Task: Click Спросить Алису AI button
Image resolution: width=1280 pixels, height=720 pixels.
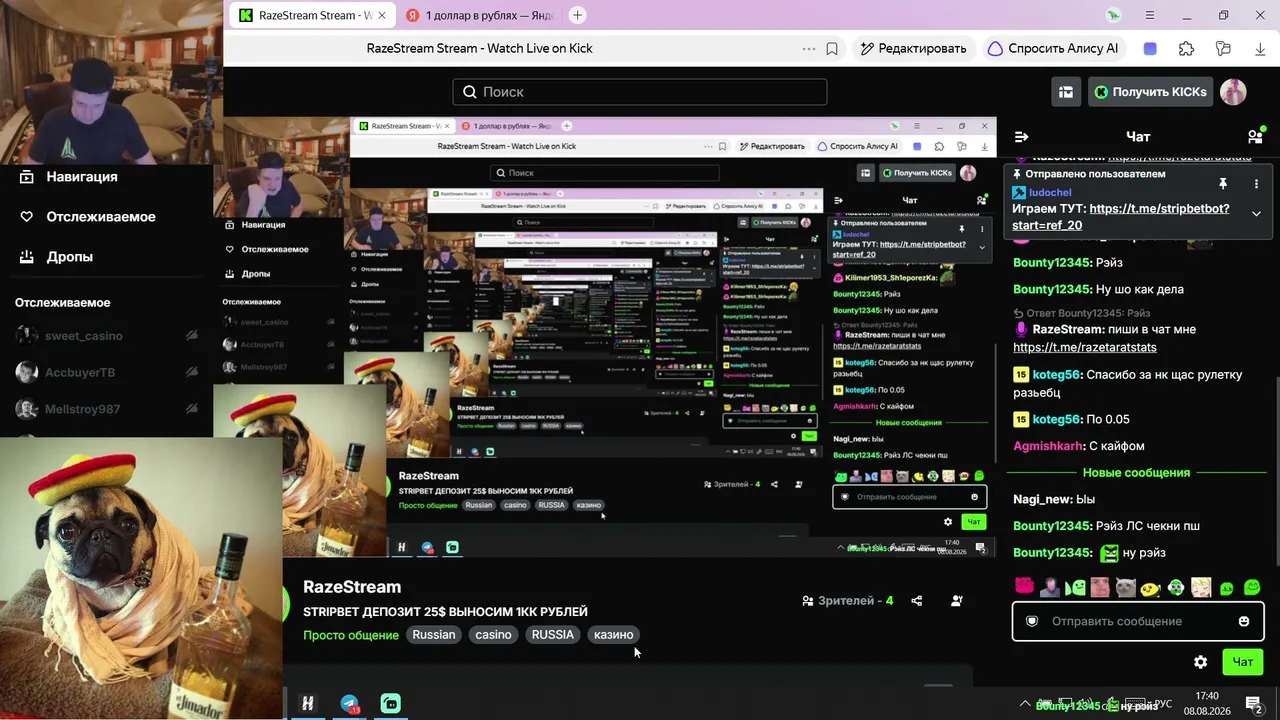Action: tap(1053, 48)
